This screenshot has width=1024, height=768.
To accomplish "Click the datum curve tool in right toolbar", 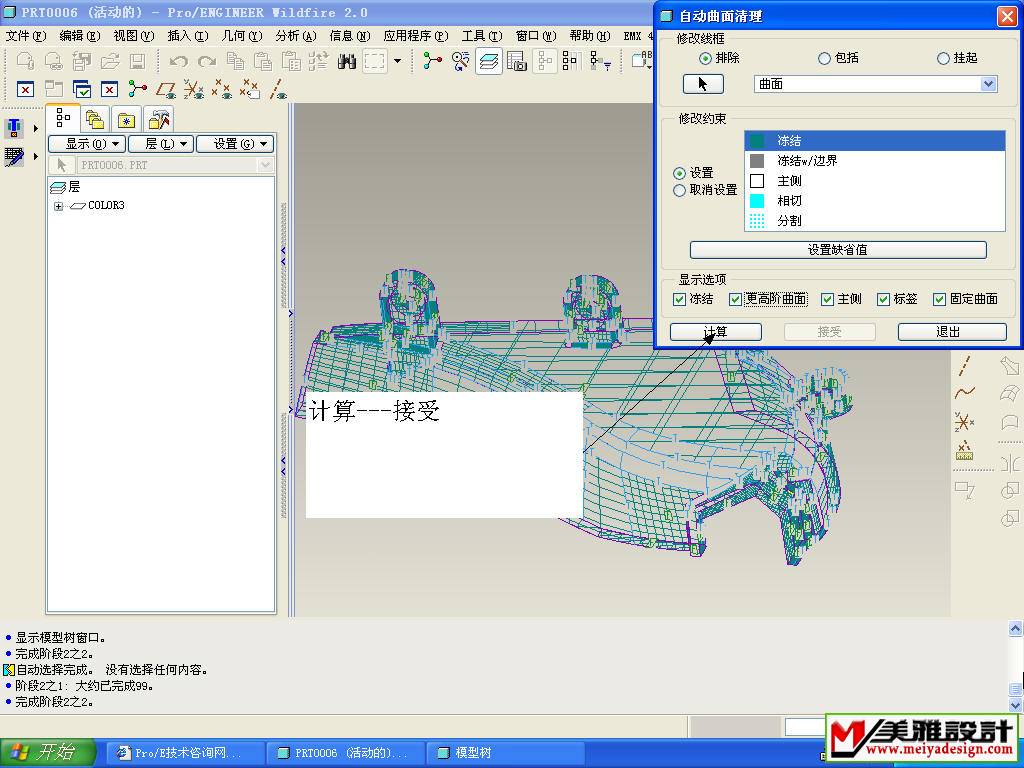I will [x=965, y=393].
